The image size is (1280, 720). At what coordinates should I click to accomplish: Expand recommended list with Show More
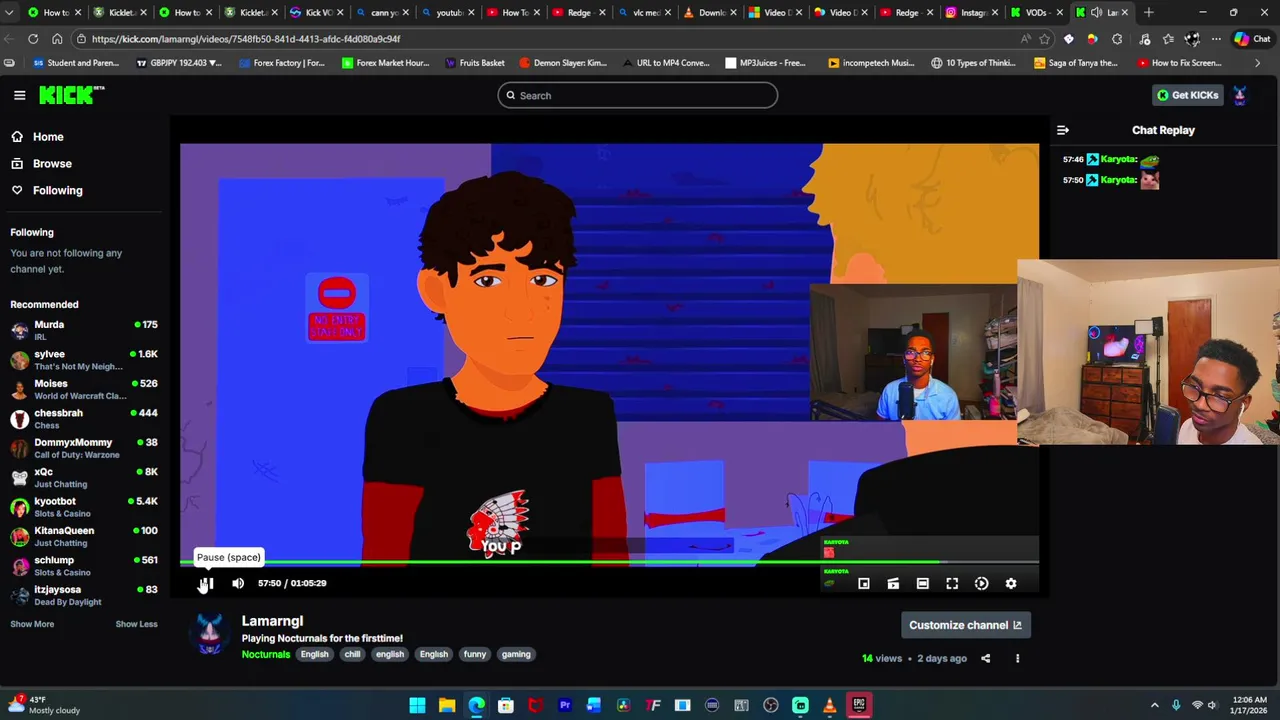point(32,624)
